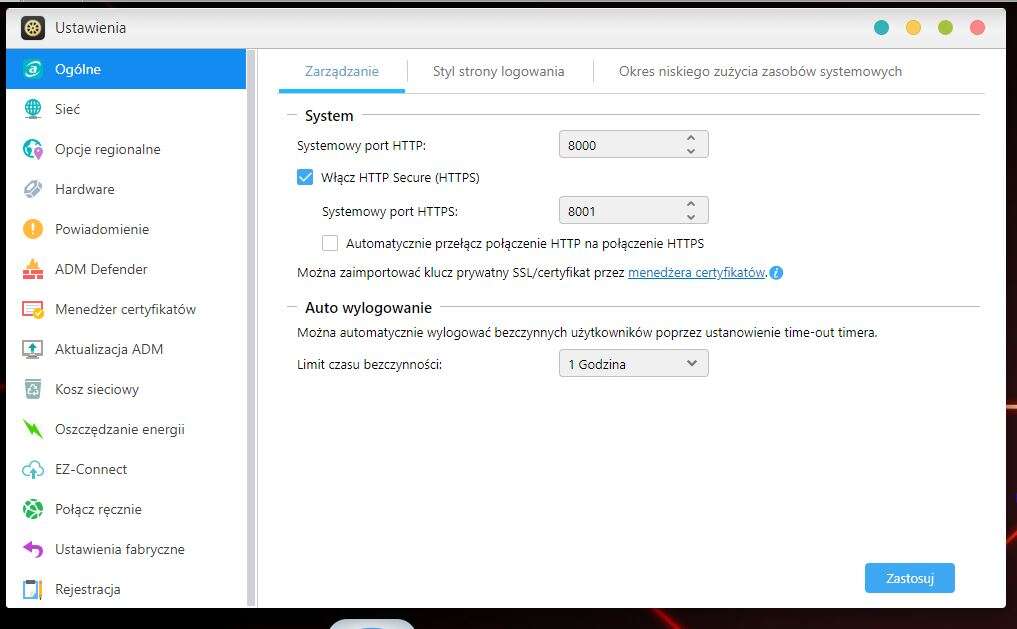
Task: Select the Kosz sieciowy recycle icon
Action: coord(33,389)
